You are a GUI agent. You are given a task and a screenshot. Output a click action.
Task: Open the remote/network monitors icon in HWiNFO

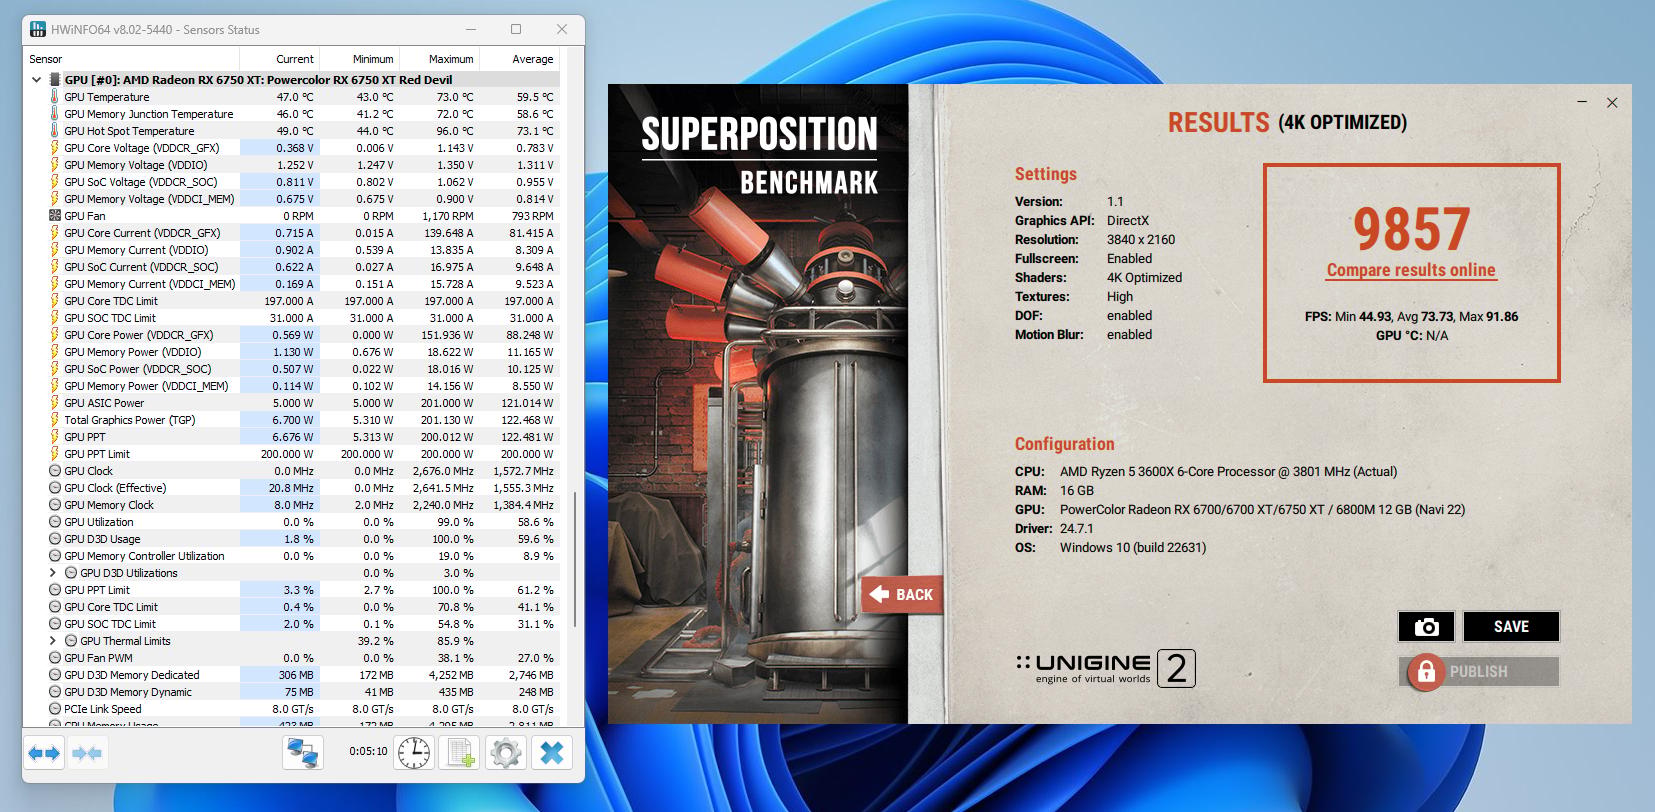point(303,752)
